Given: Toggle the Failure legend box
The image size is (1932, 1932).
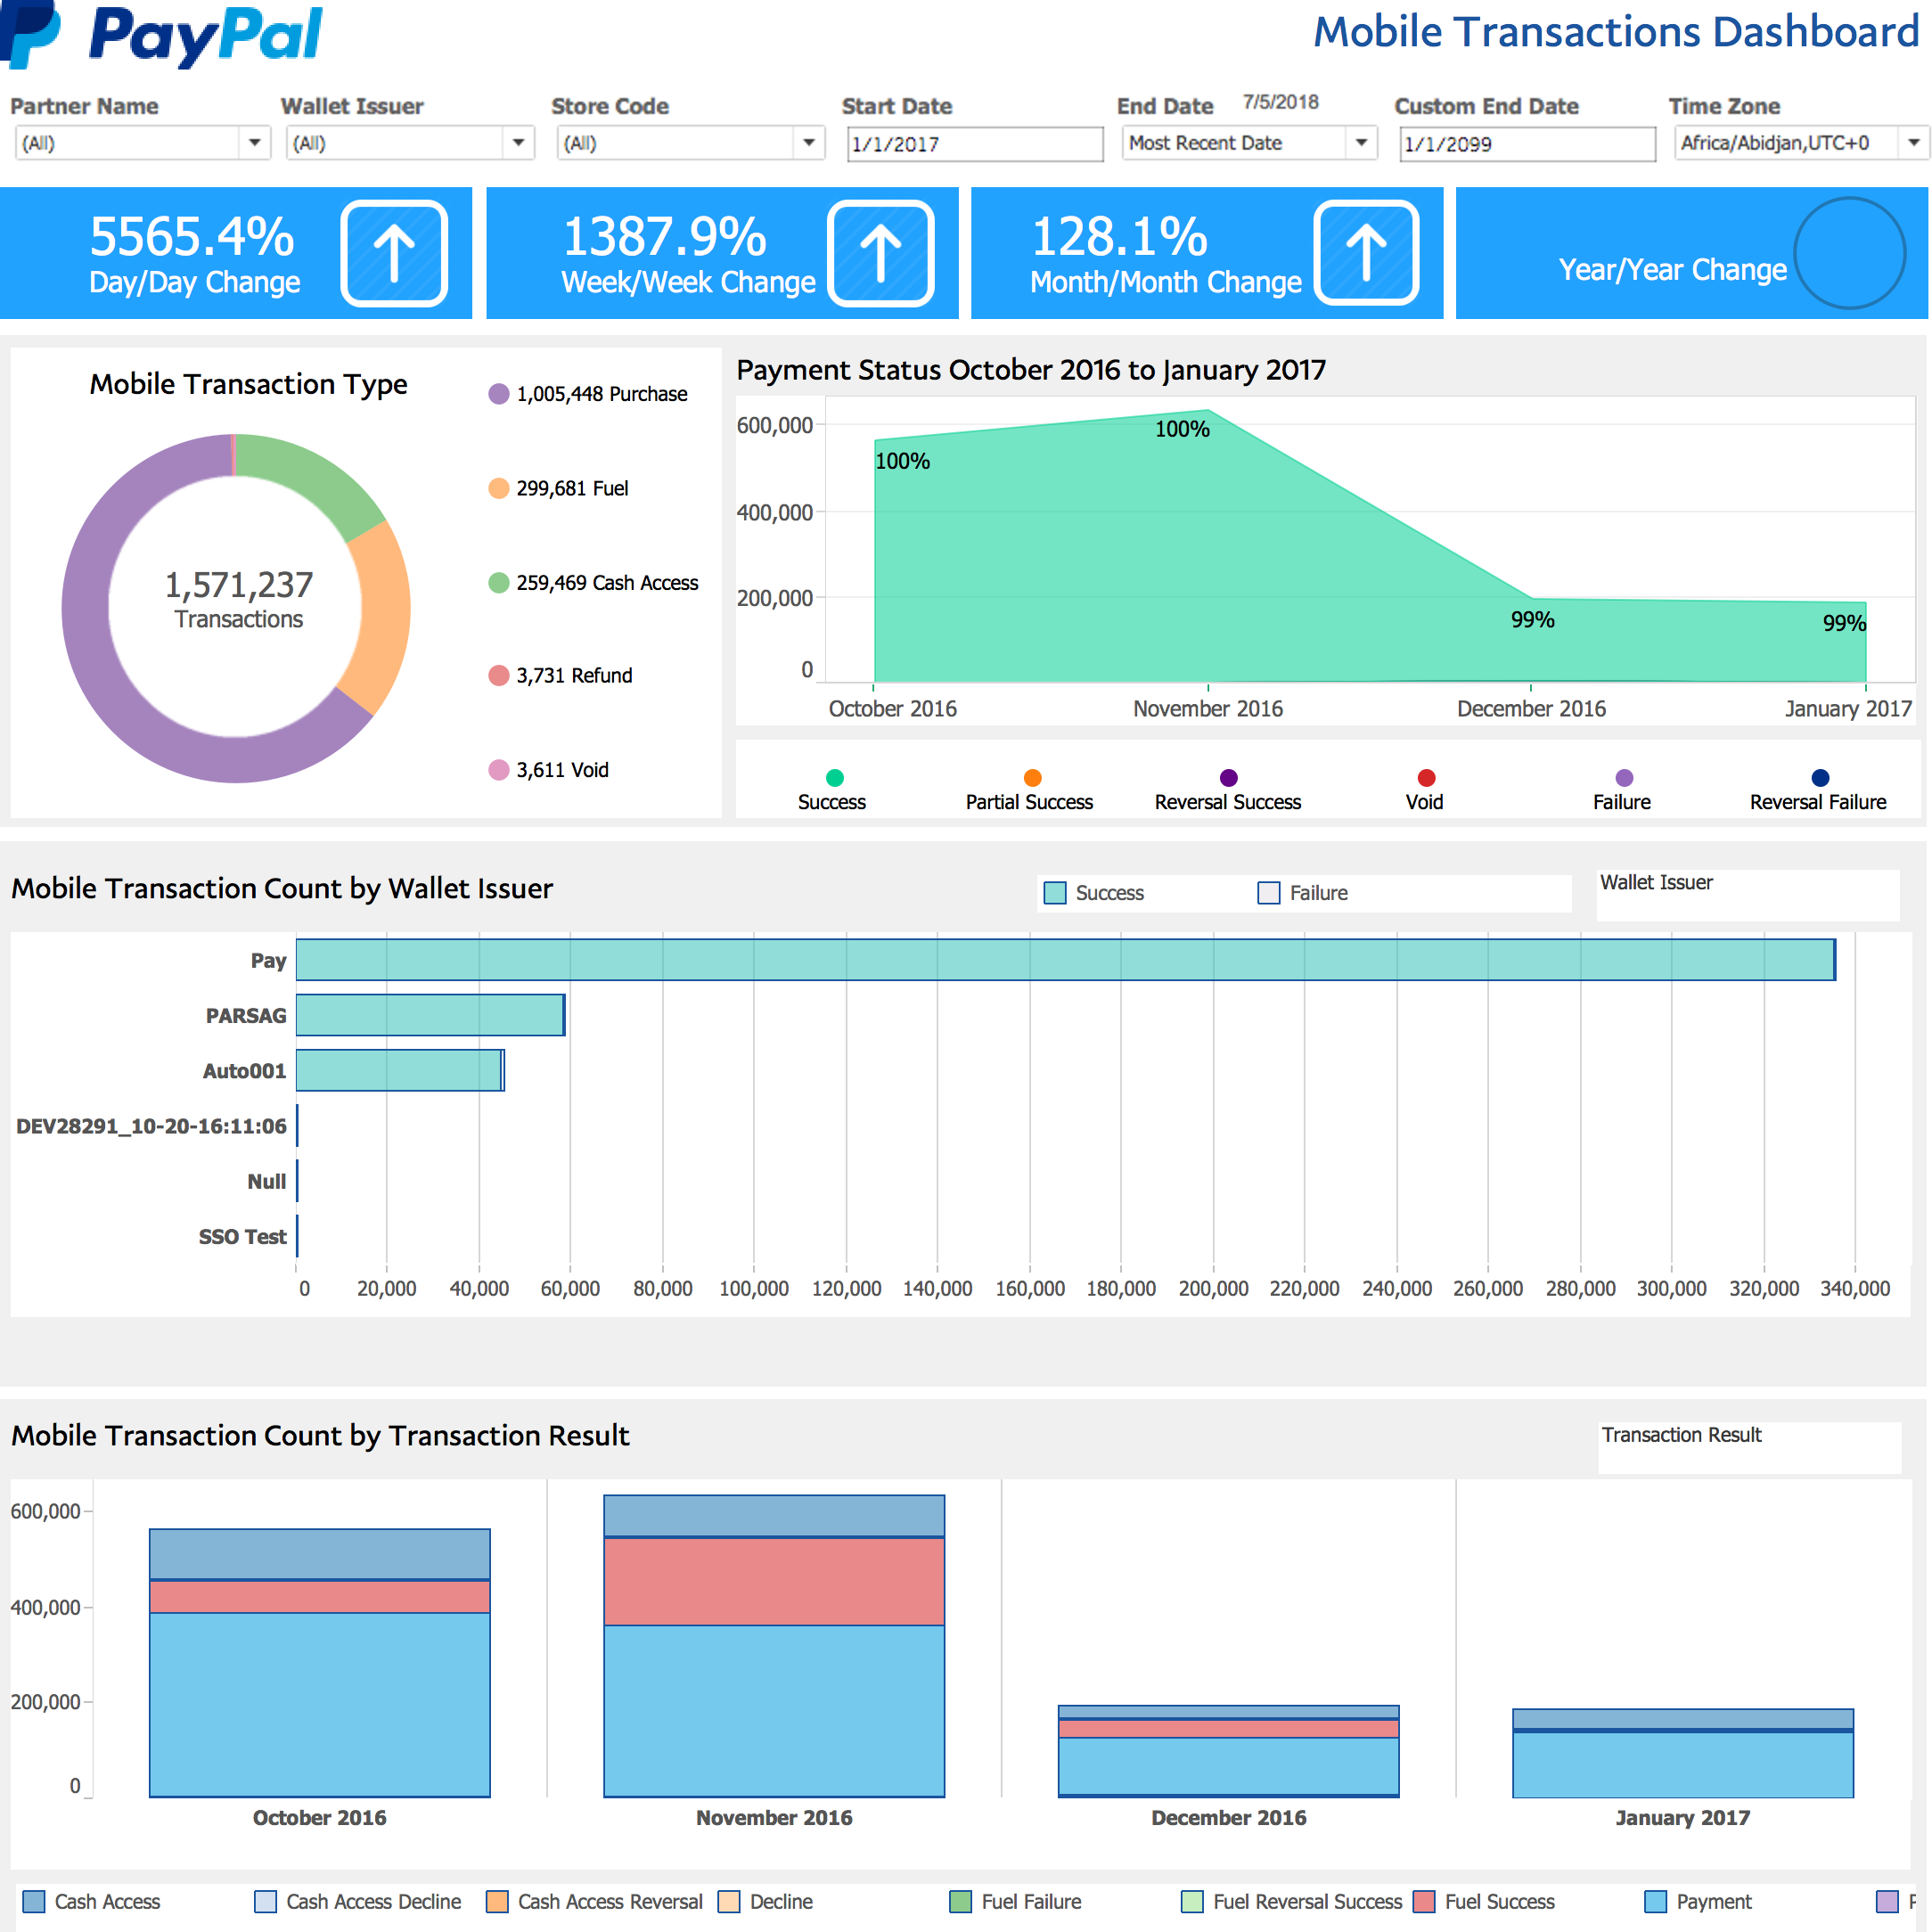Looking at the screenshot, I should (1269, 893).
